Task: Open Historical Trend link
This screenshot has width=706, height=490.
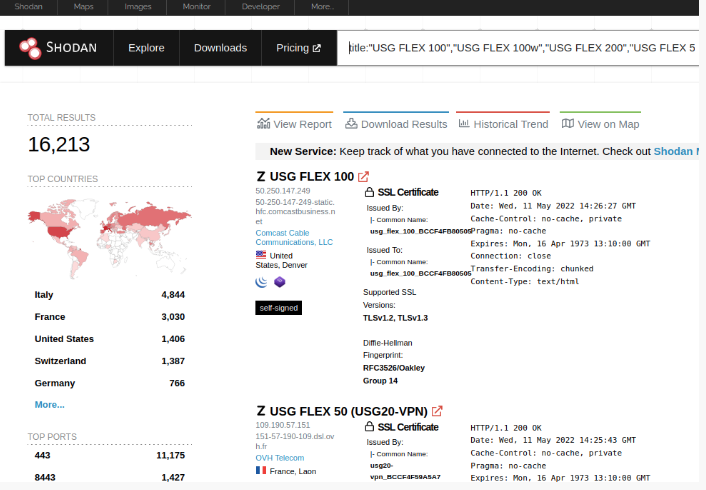Action: (x=503, y=124)
